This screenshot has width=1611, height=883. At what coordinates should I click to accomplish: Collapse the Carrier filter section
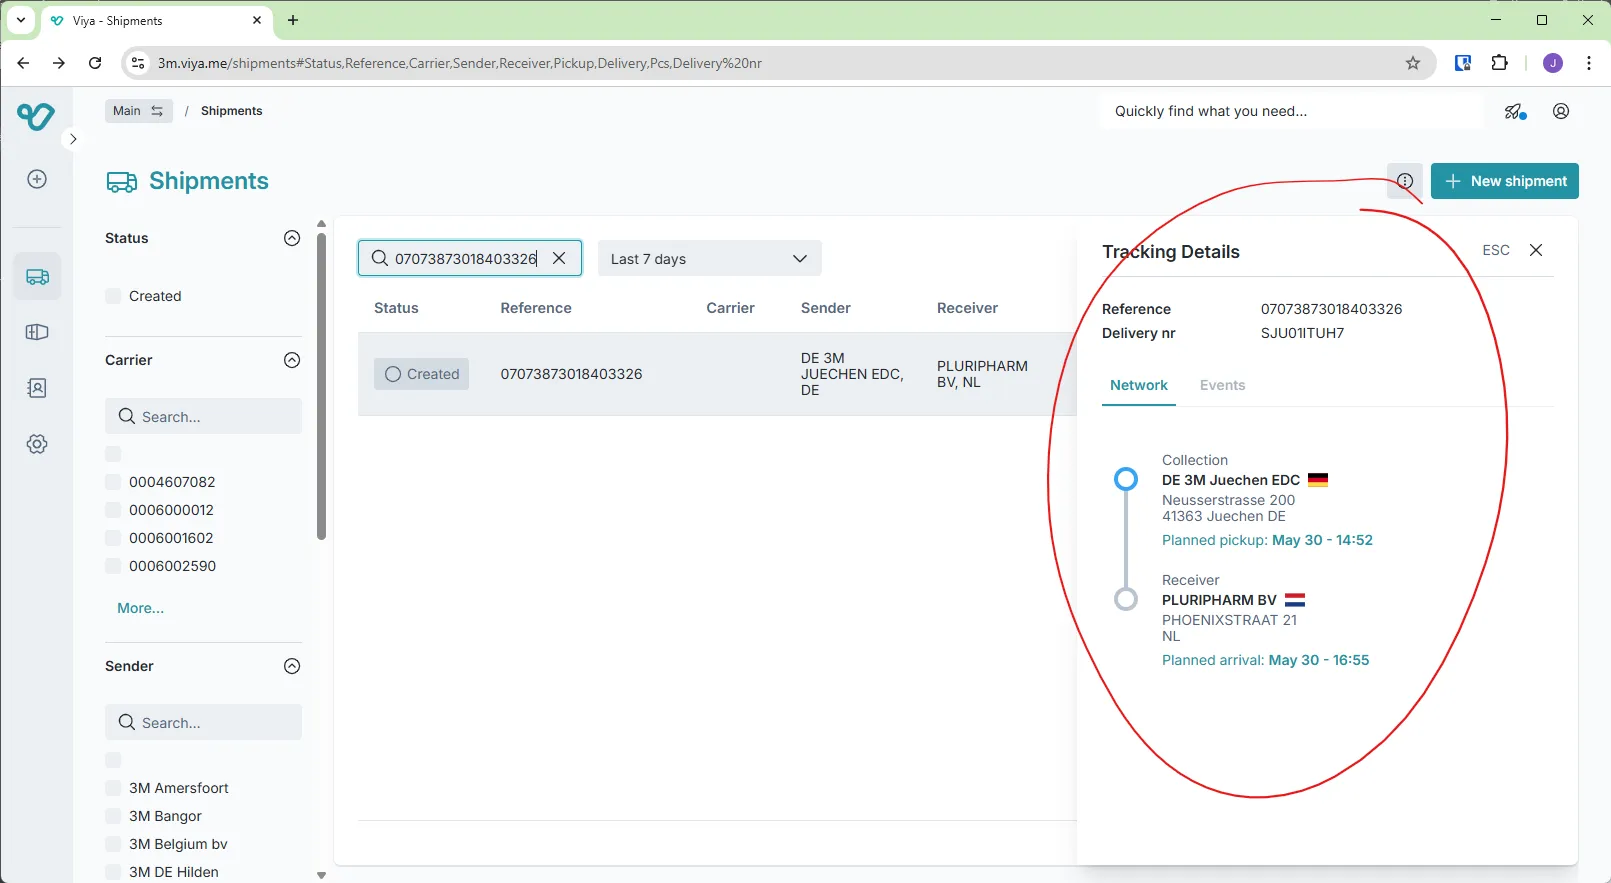pyautogui.click(x=292, y=360)
